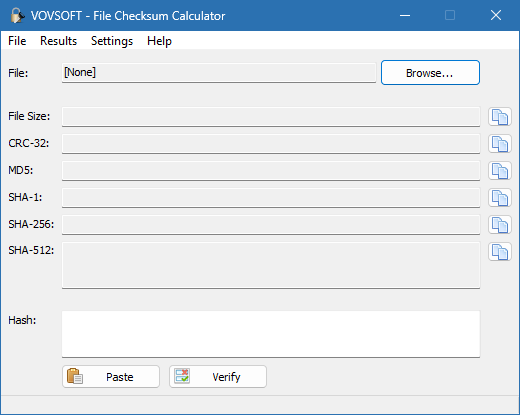This screenshot has height=415, width=520.
Task: Click the VOVSOFT padlock app icon
Action: [x=17, y=15]
